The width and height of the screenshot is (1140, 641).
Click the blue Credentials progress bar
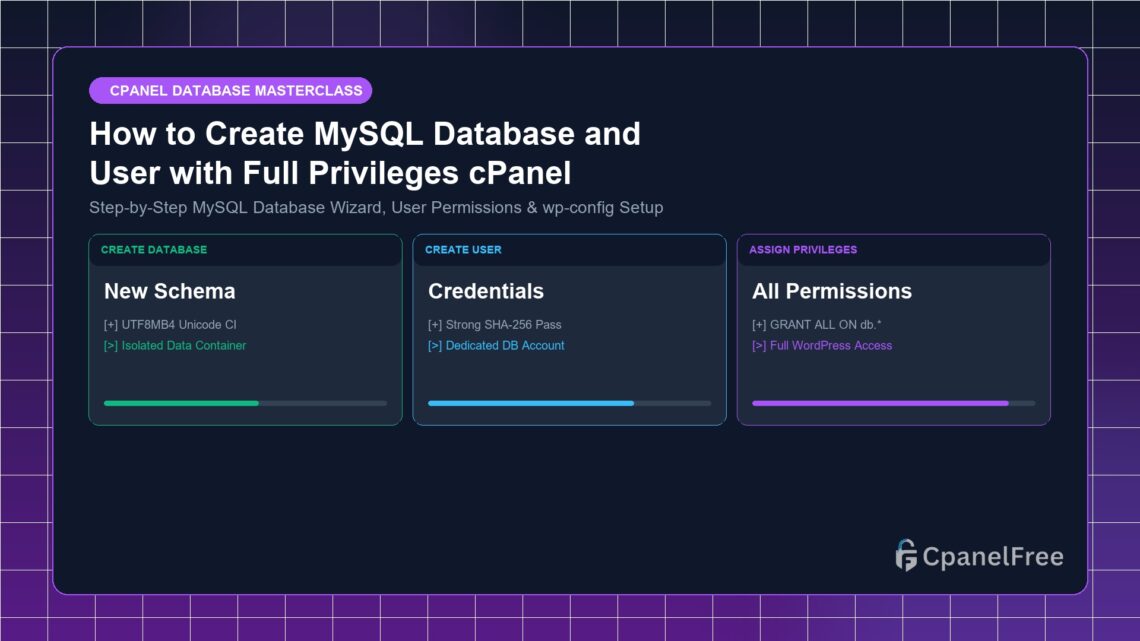pyautogui.click(x=569, y=403)
